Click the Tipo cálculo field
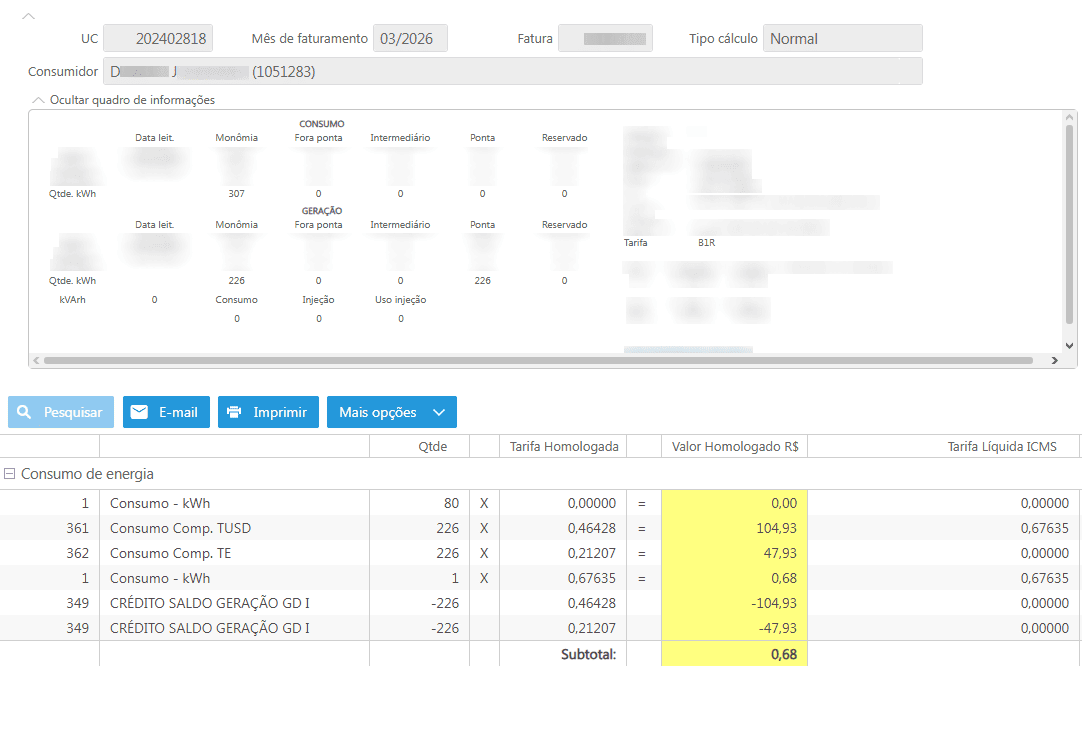The height and width of the screenshot is (754, 1082). tap(842, 39)
